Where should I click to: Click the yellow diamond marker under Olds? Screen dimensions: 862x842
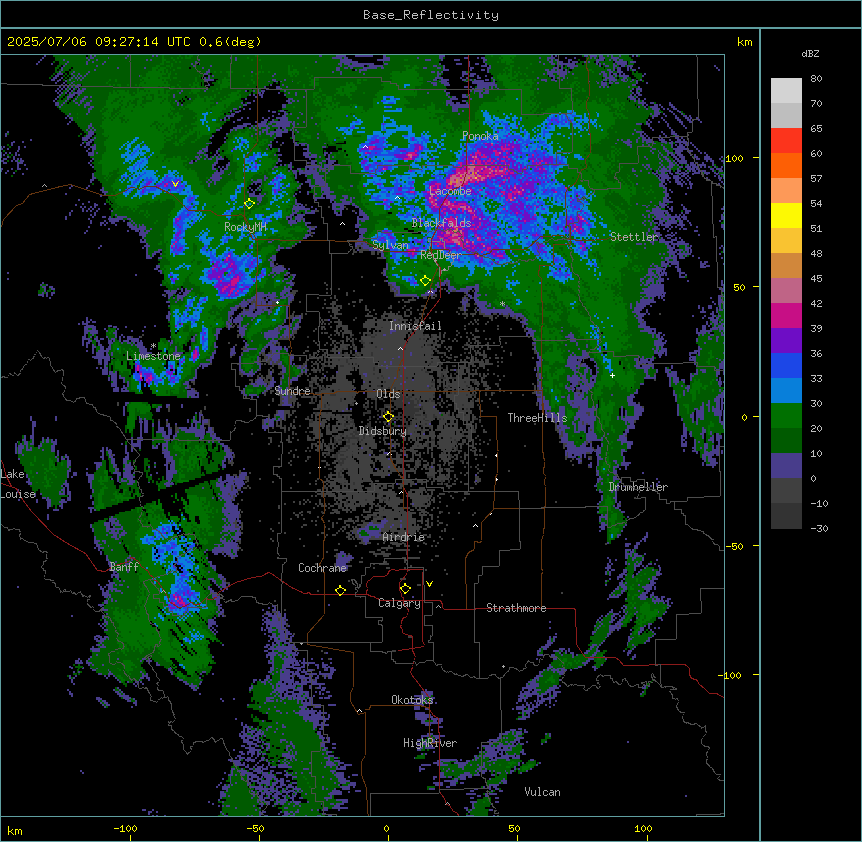click(x=388, y=416)
